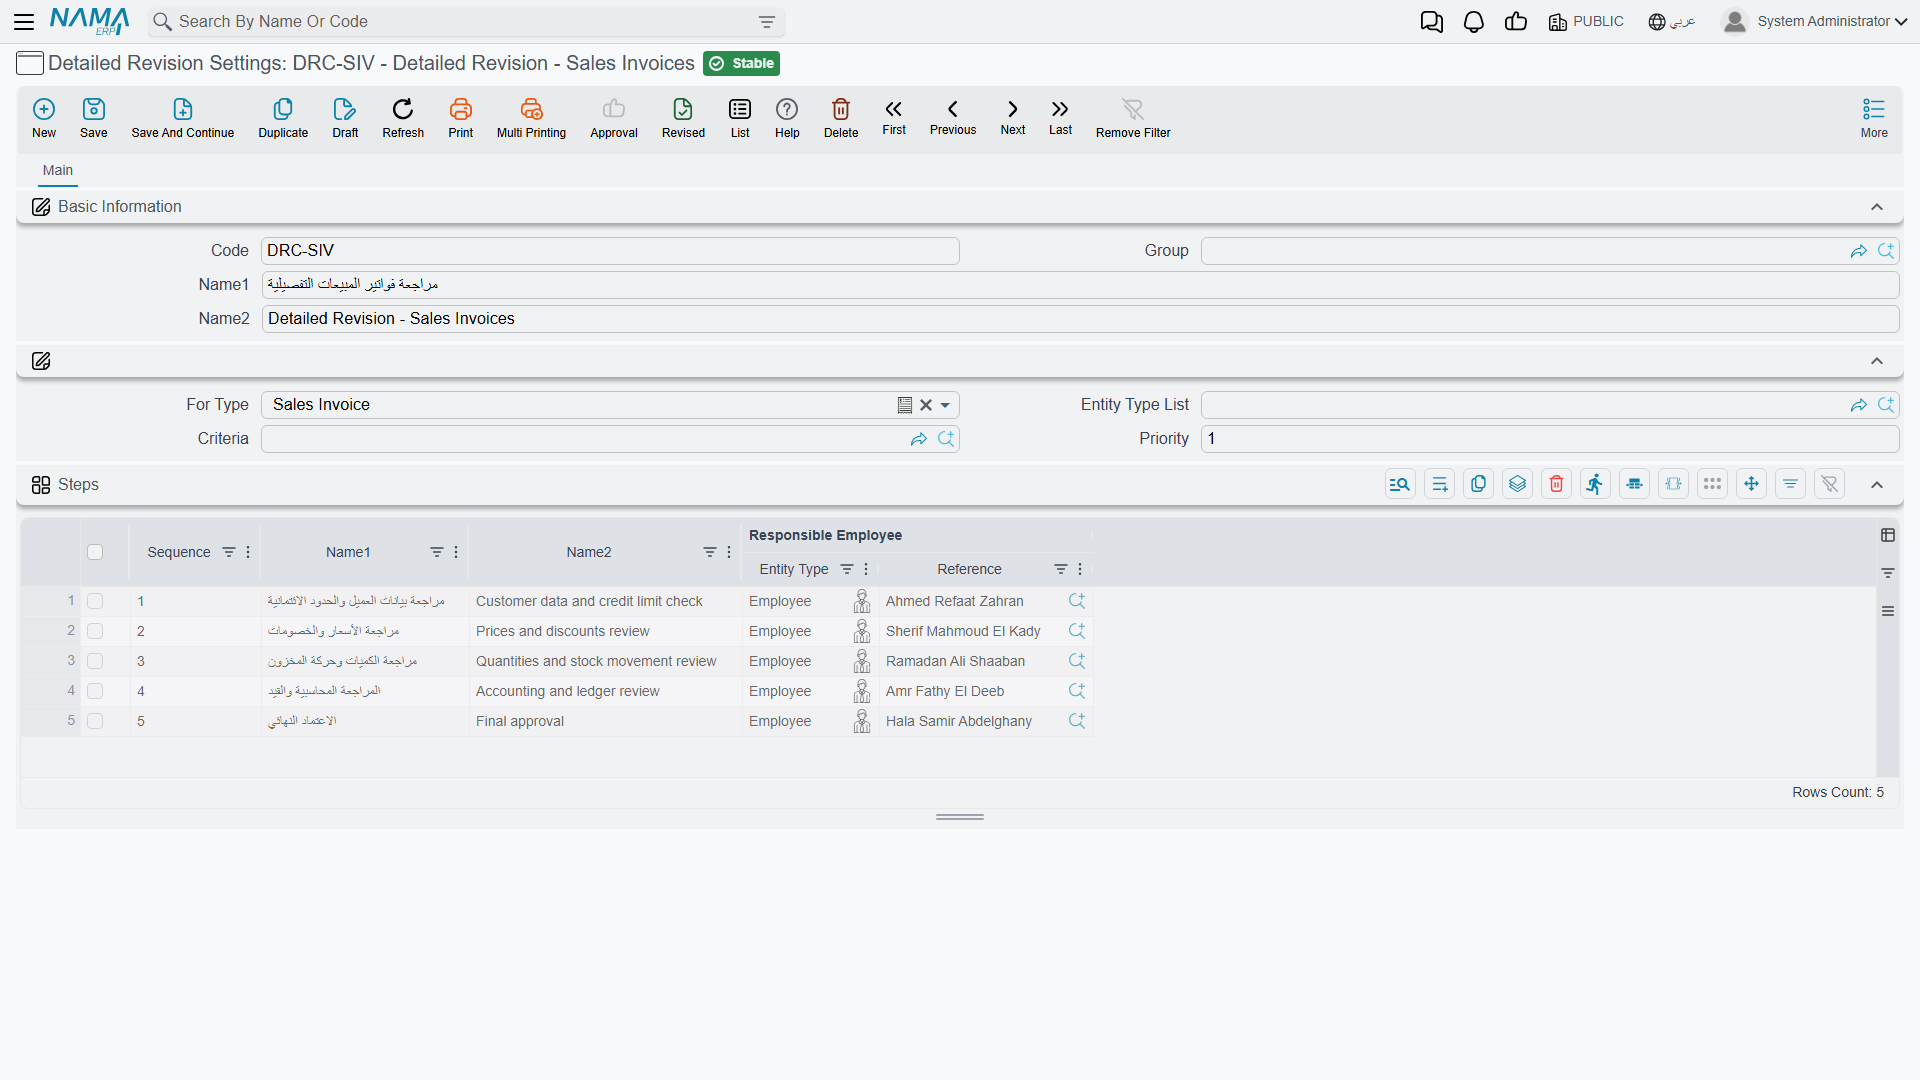Open the System Administrator user menu
Screen dimensions: 1920x1080
pos(1815,22)
